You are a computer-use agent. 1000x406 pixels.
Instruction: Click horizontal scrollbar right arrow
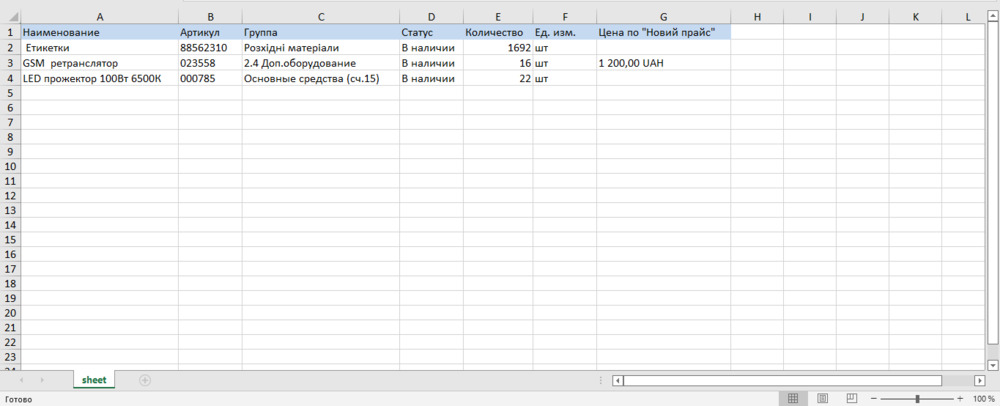tap(979, 381)
